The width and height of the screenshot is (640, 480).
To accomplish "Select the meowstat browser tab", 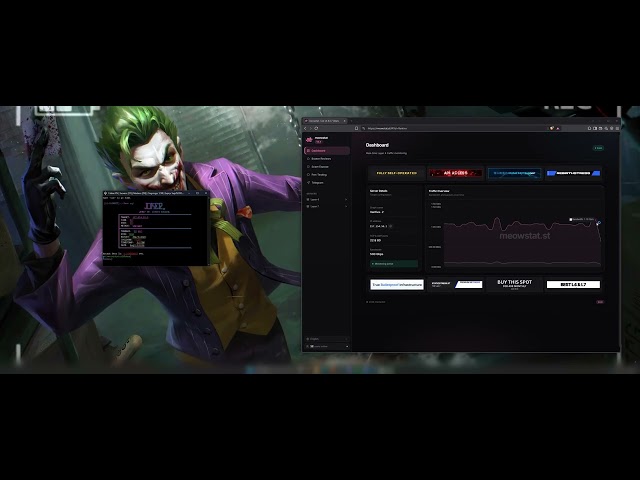I will tap(324, 121).
